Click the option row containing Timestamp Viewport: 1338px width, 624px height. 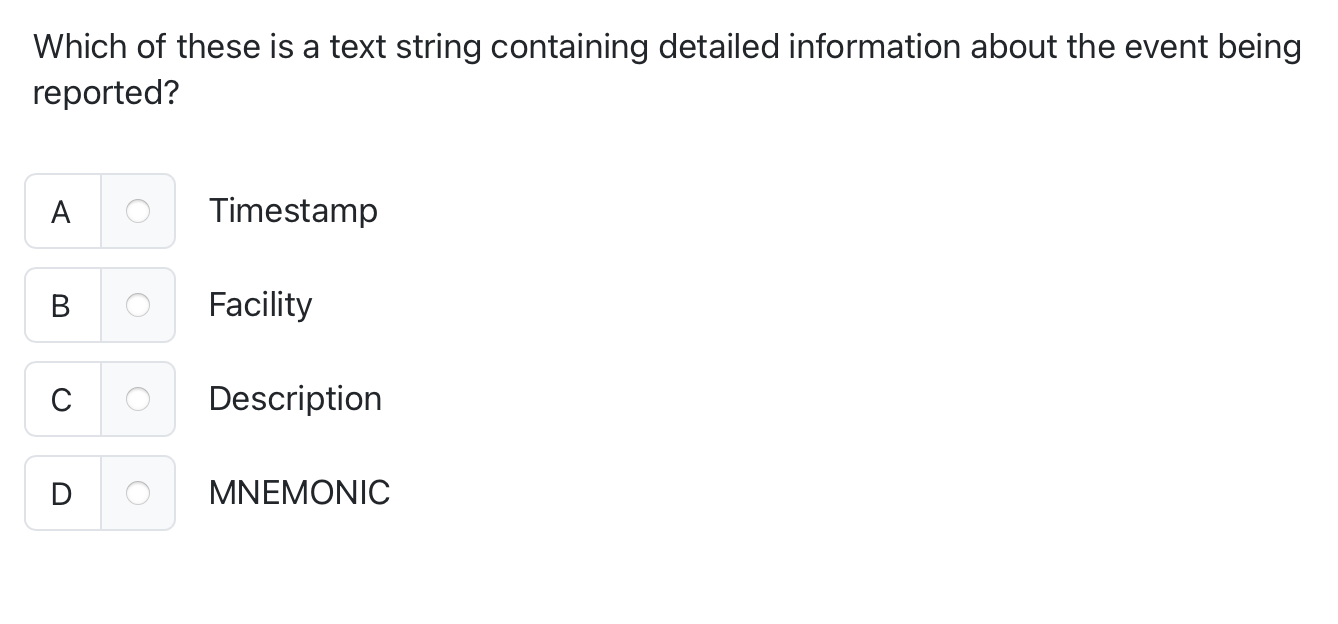click(x=160, y=211)
